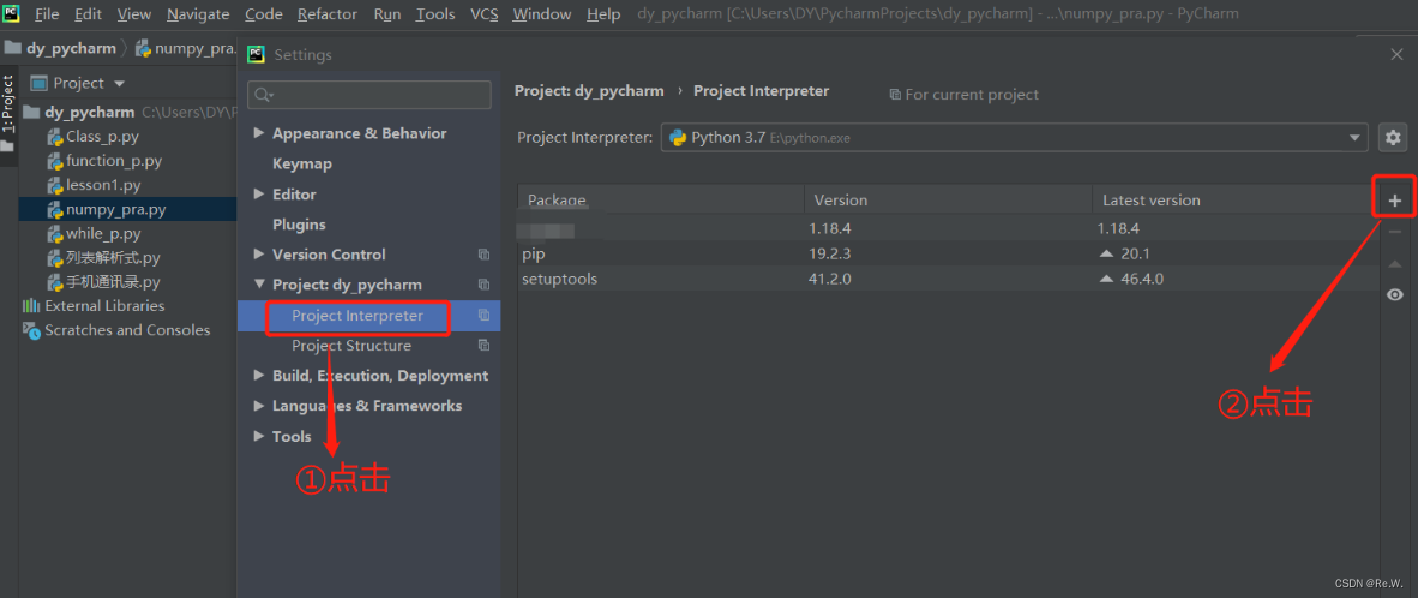Open the Project view dropdown arrow
This screenshot has height=598, width=1419.
120,83
